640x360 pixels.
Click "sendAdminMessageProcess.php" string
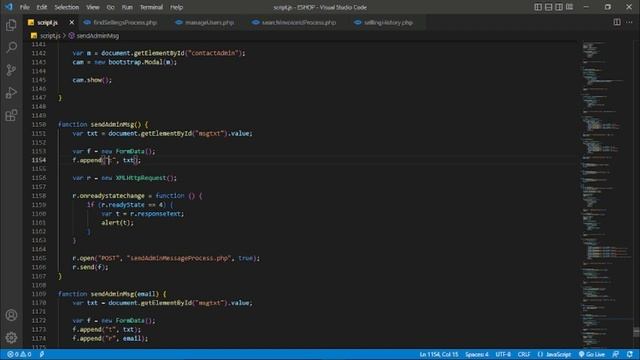coord(179,258)
